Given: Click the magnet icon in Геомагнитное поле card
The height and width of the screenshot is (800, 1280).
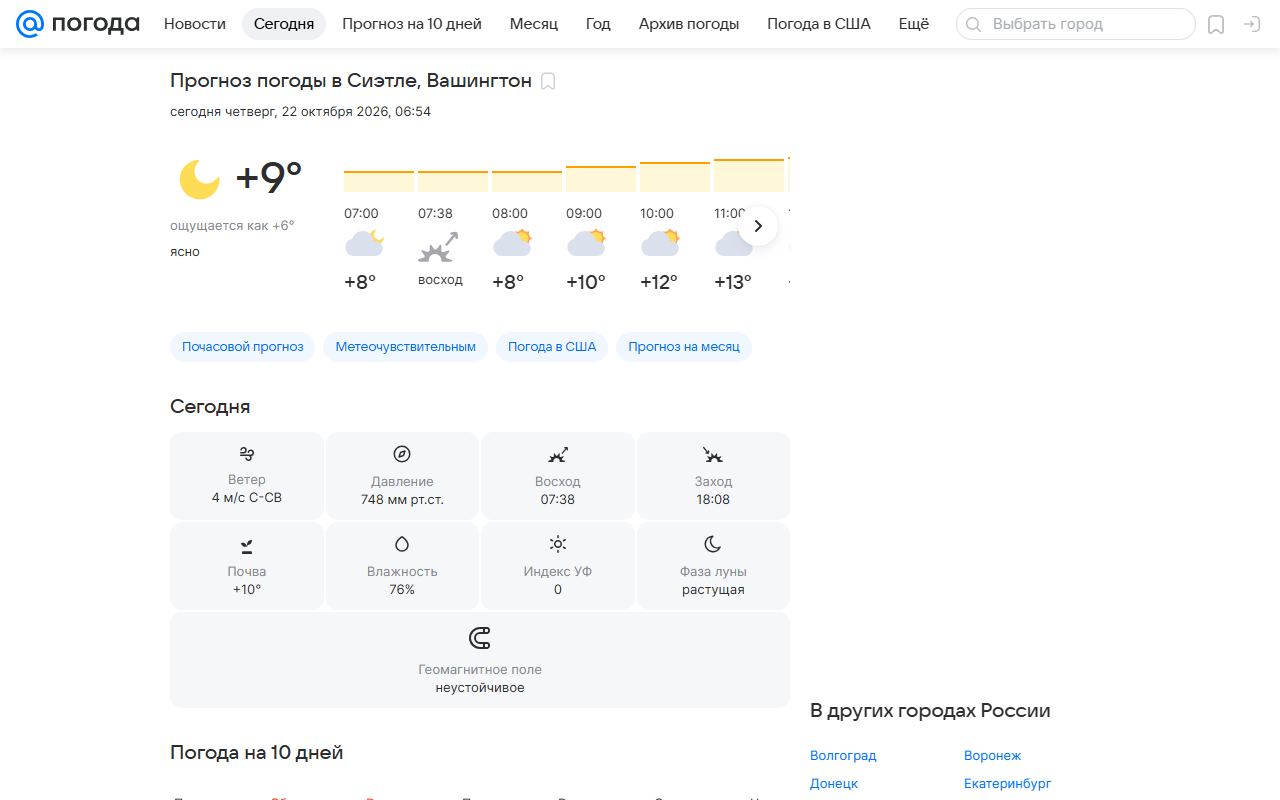Looking at the screenshot, I should click(480, 638).
